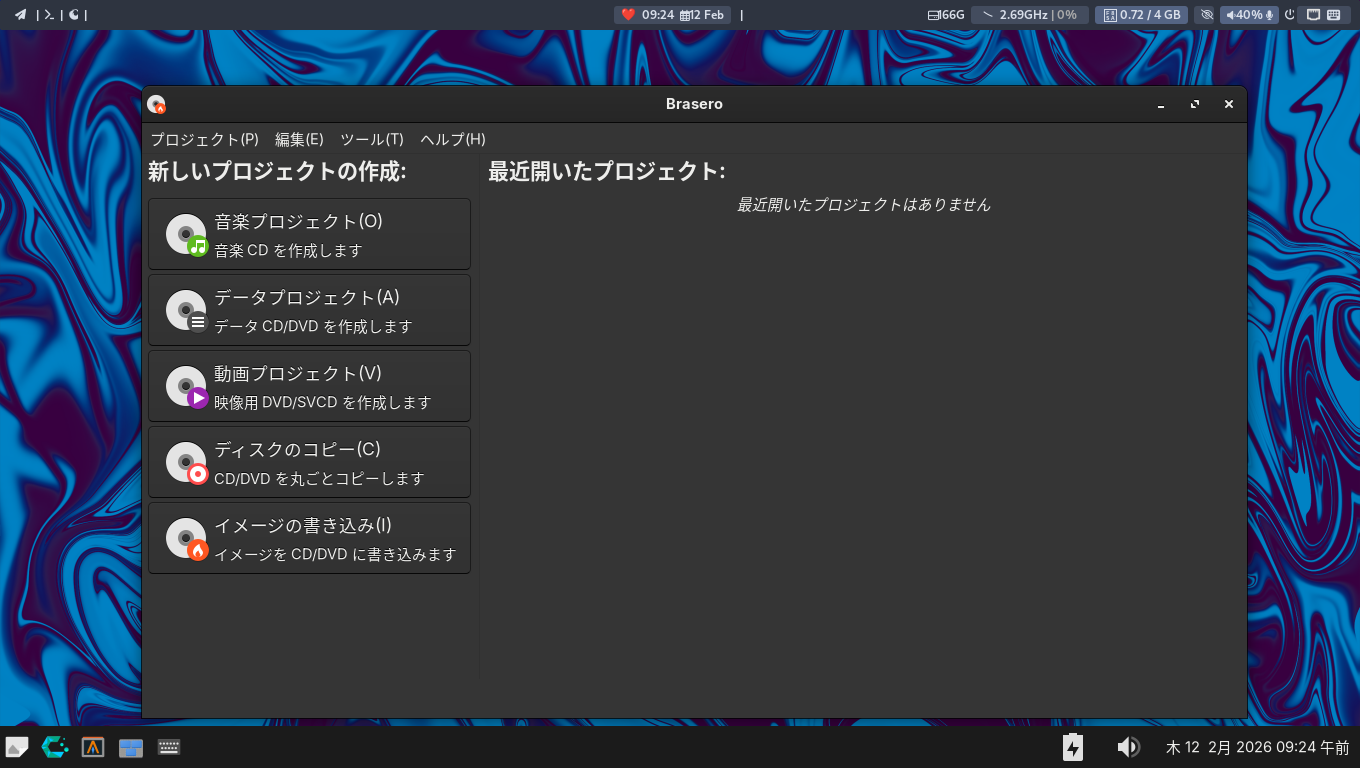The image size is (1360, 768).
Task: Start a new 動画プロジェクト(V)
Action: pyautogui.click(x=309, y=386)
